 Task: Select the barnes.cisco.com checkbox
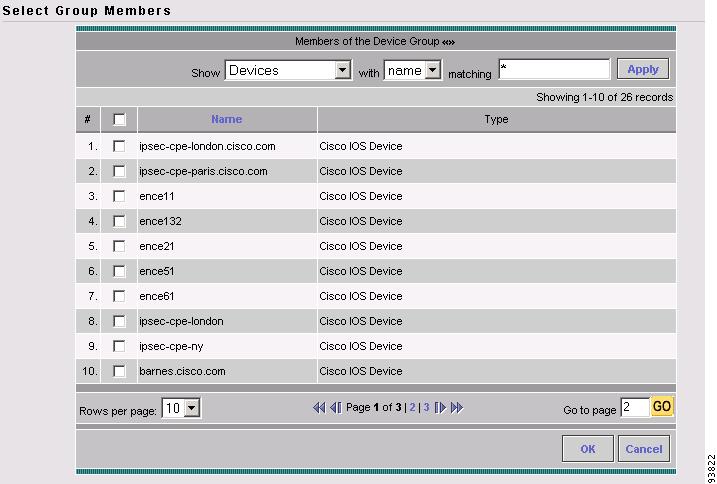click(119, 371)
